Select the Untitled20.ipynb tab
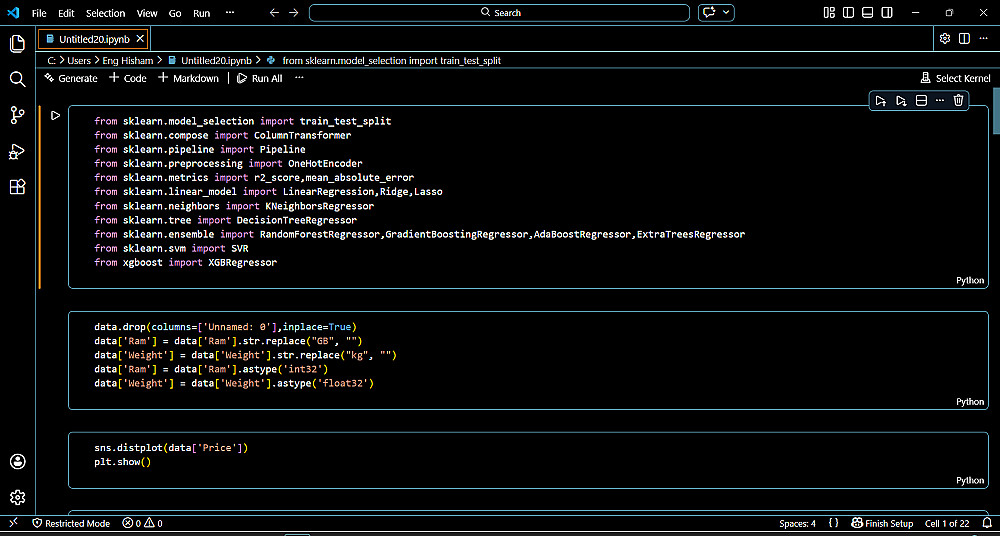Screen dimensions: 1000x536 coord(93,39)
